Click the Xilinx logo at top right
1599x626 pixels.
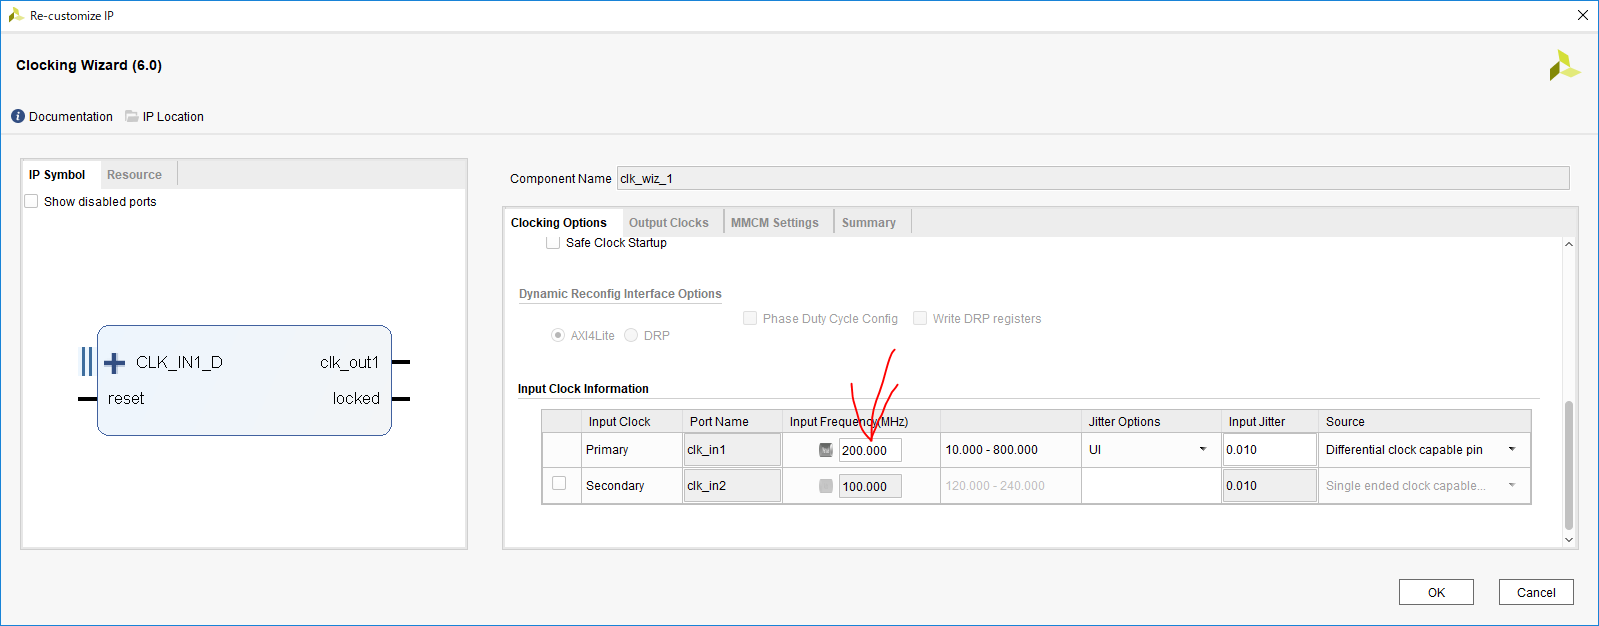(1563, 66)
